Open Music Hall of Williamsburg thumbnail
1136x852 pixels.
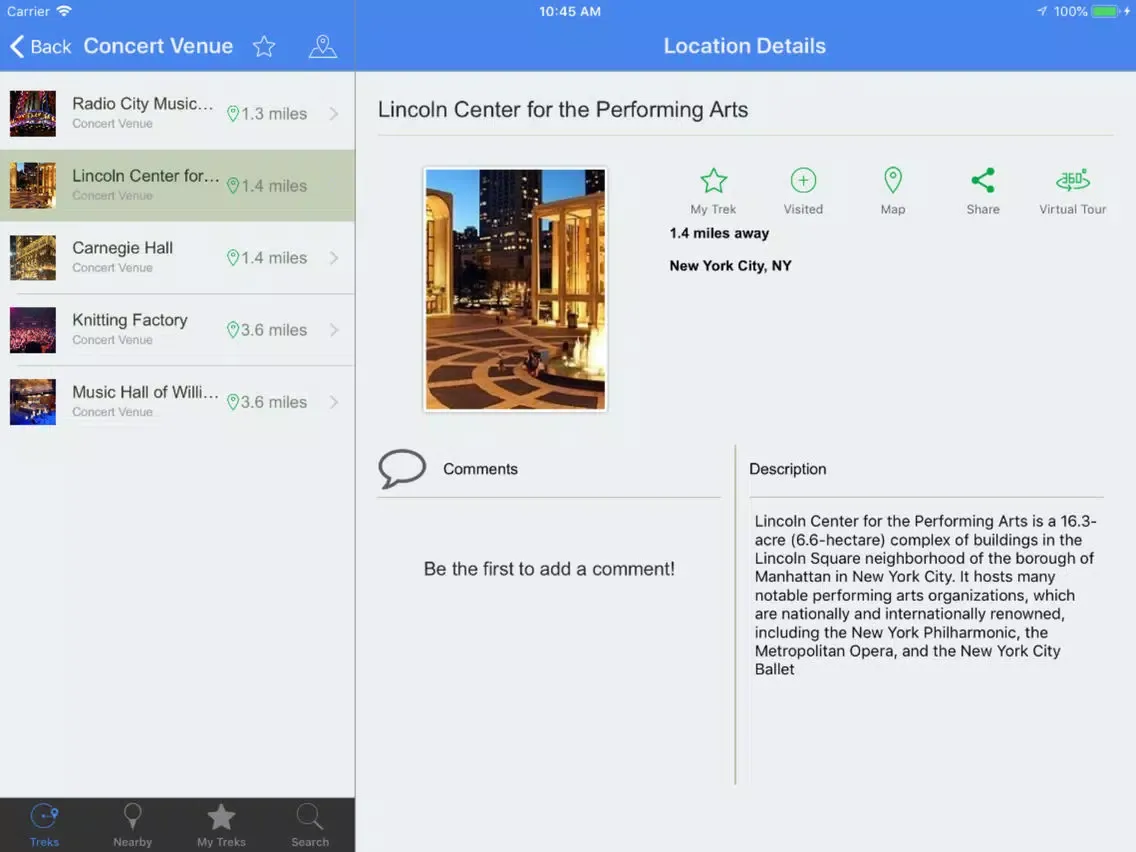coord(33,402)
